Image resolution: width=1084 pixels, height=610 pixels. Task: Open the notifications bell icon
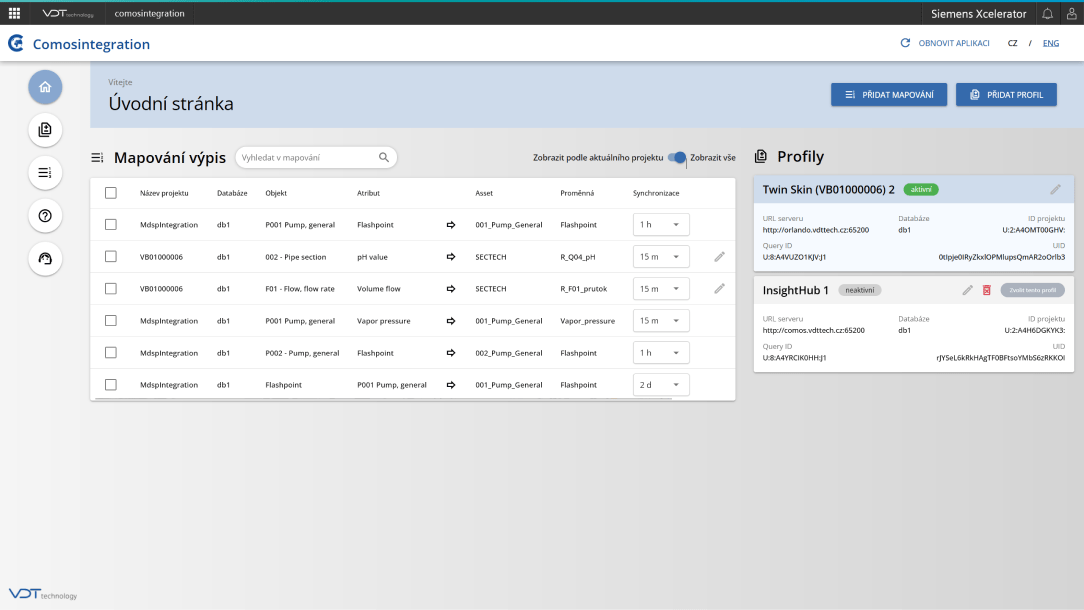click(x=1048, y=13)
